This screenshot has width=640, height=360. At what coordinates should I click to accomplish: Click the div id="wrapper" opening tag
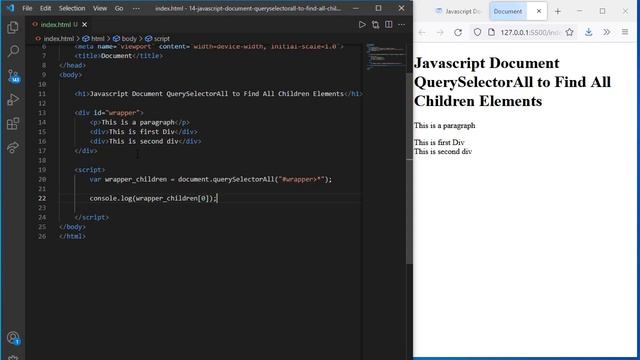point(109,113)
